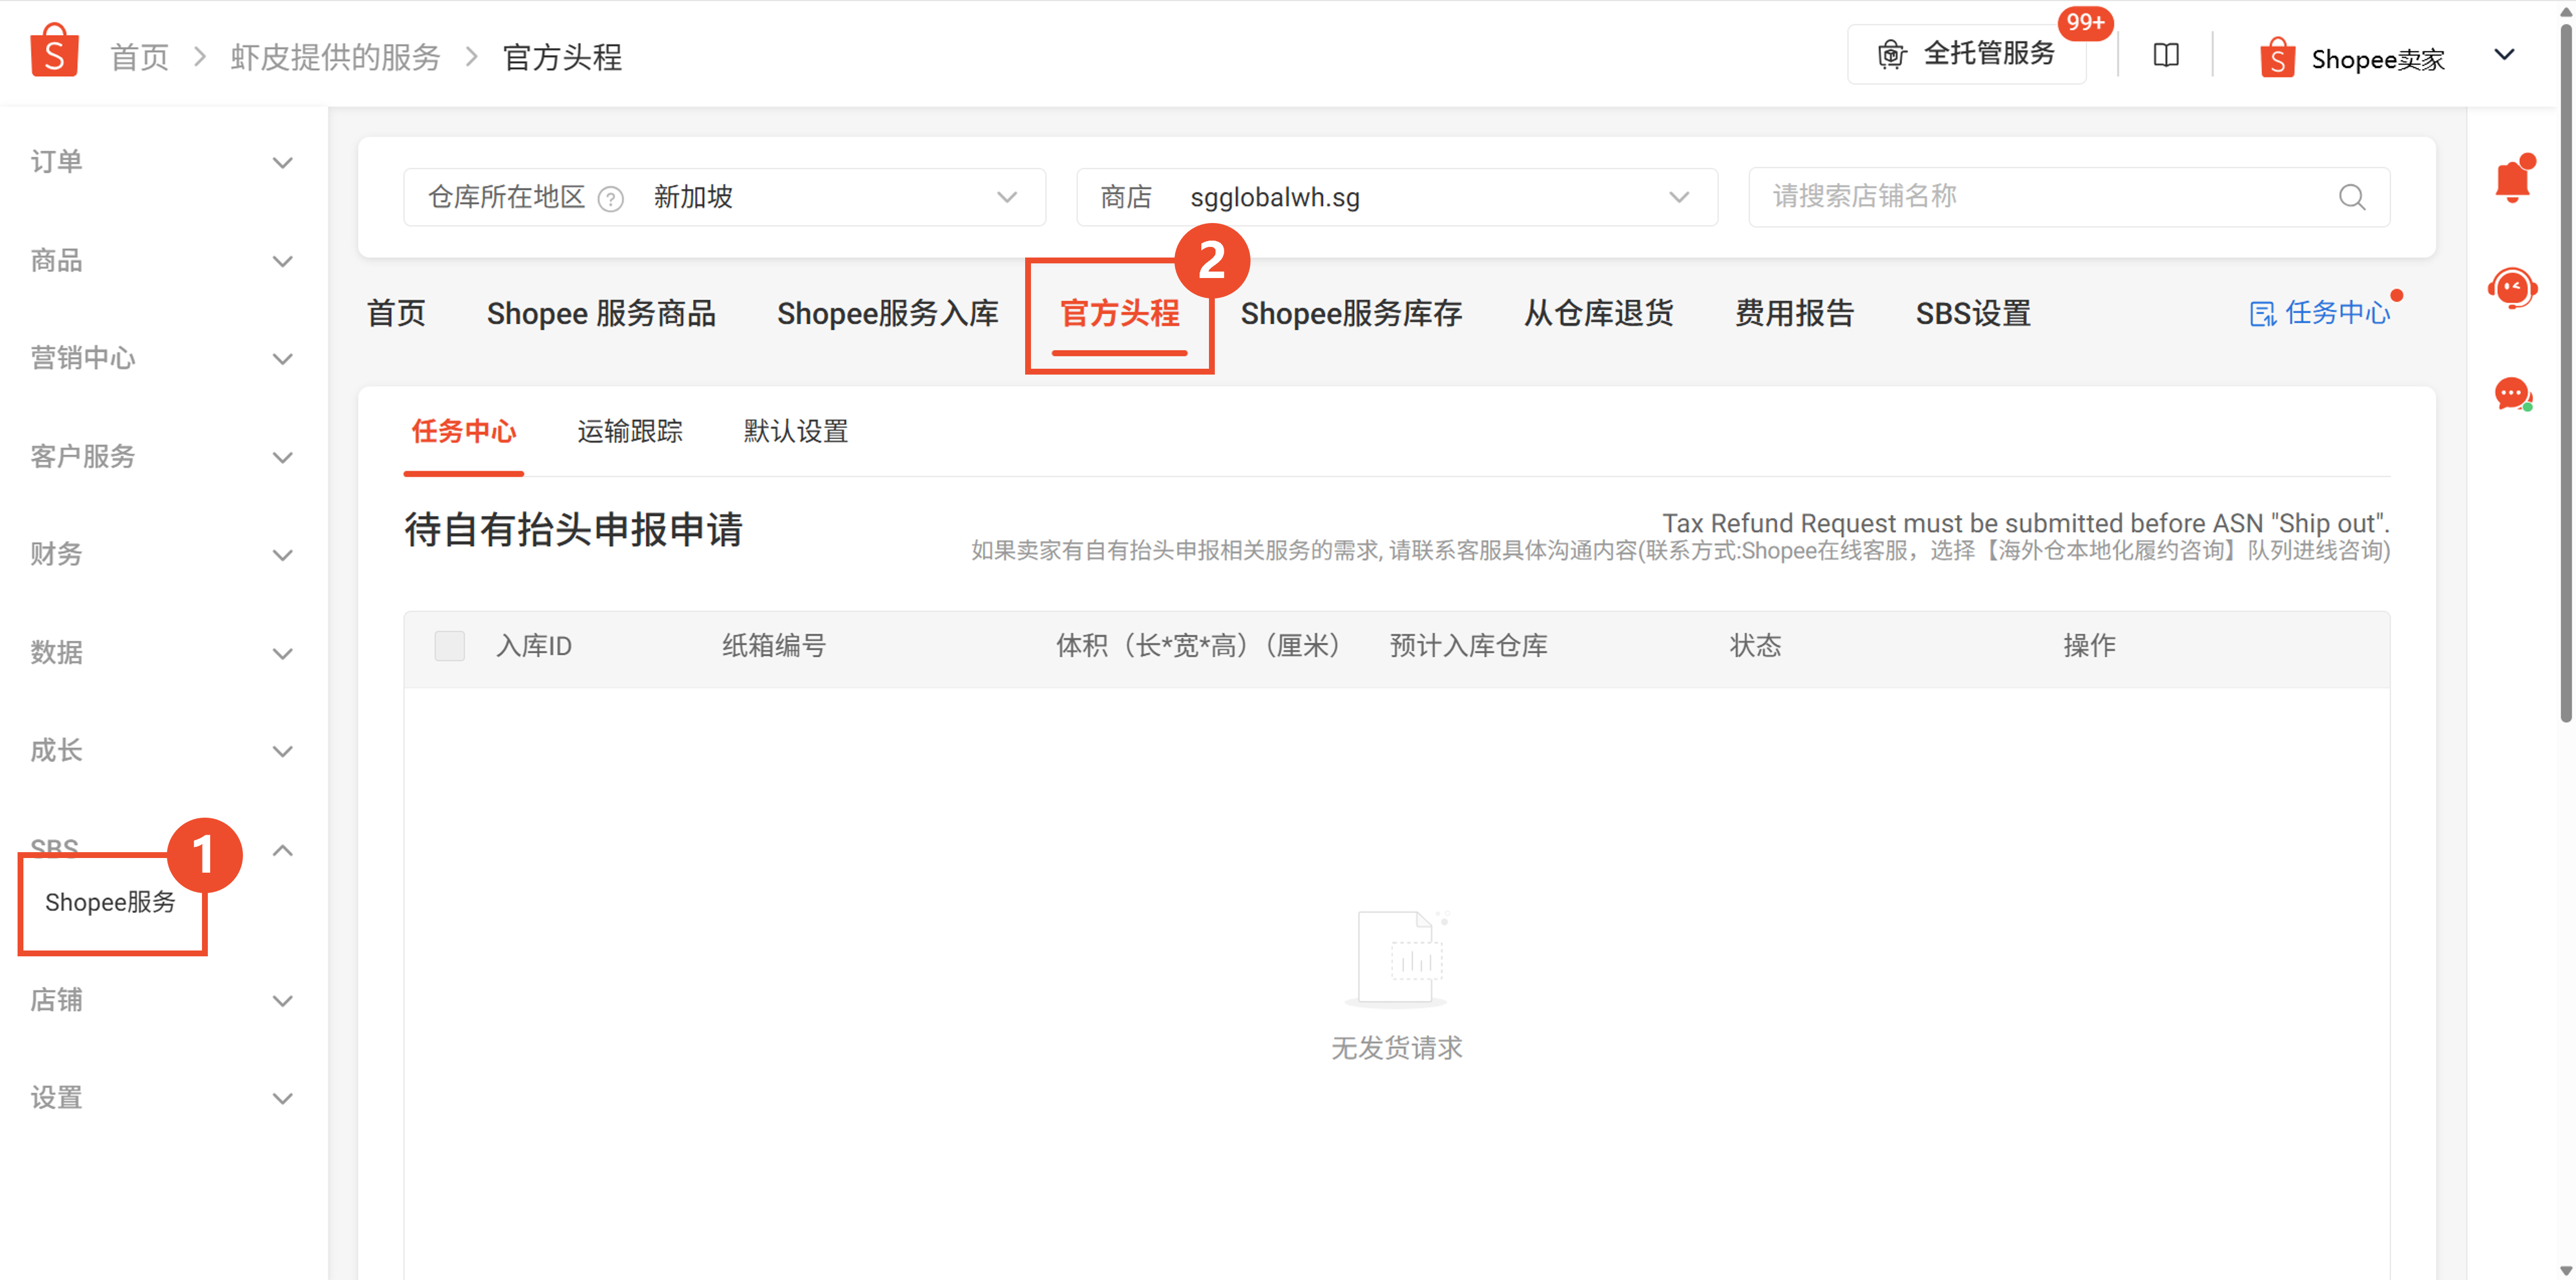
Task: Open Shopee服务 under SBS
Action: [110, 902]
